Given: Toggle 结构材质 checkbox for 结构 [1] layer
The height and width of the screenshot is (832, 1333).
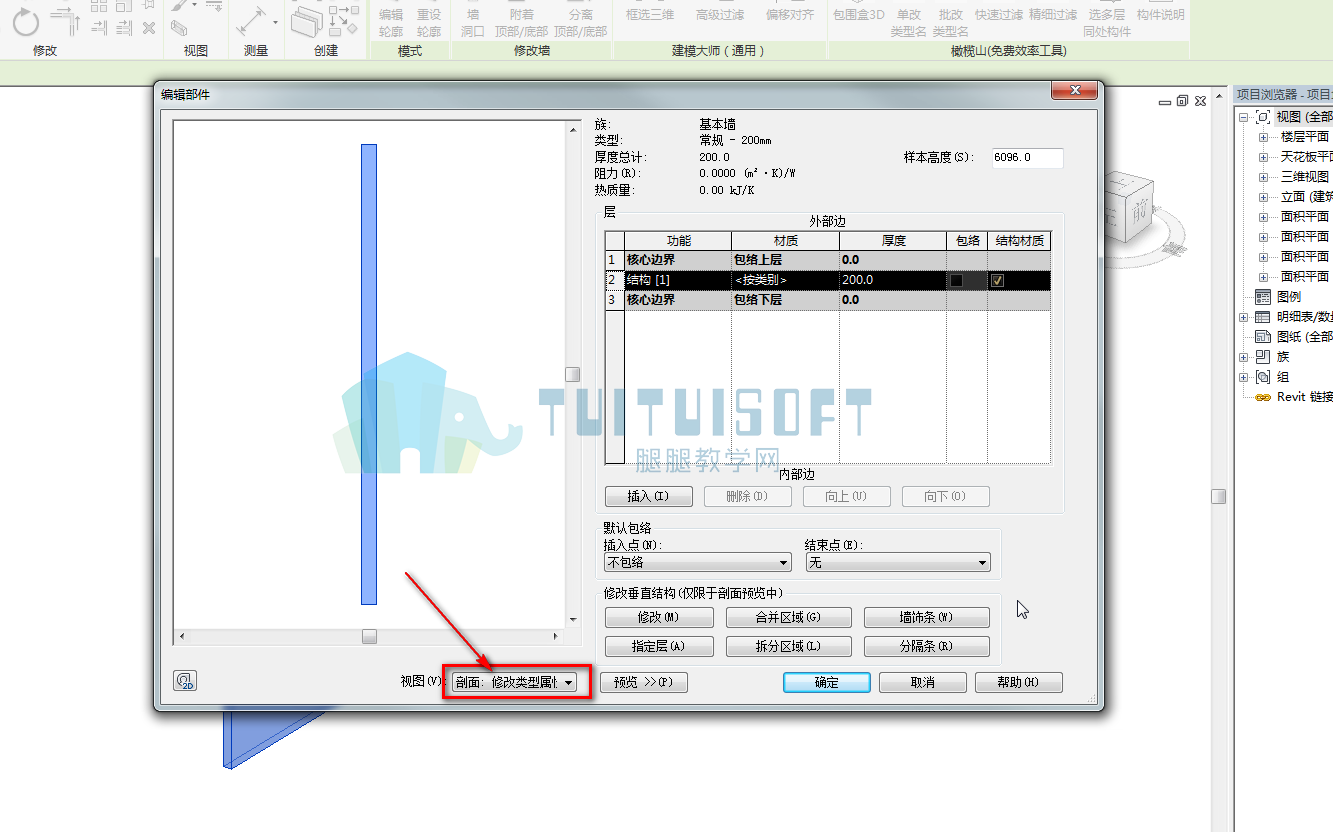Looking at the screenshot, I should [x=997, y=281].
